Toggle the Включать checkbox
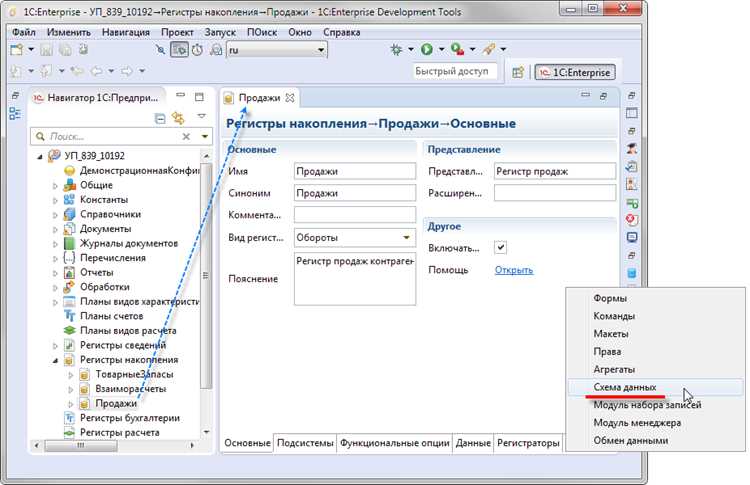The height and width of the screenshot is (485, 750). click(500, 248)
